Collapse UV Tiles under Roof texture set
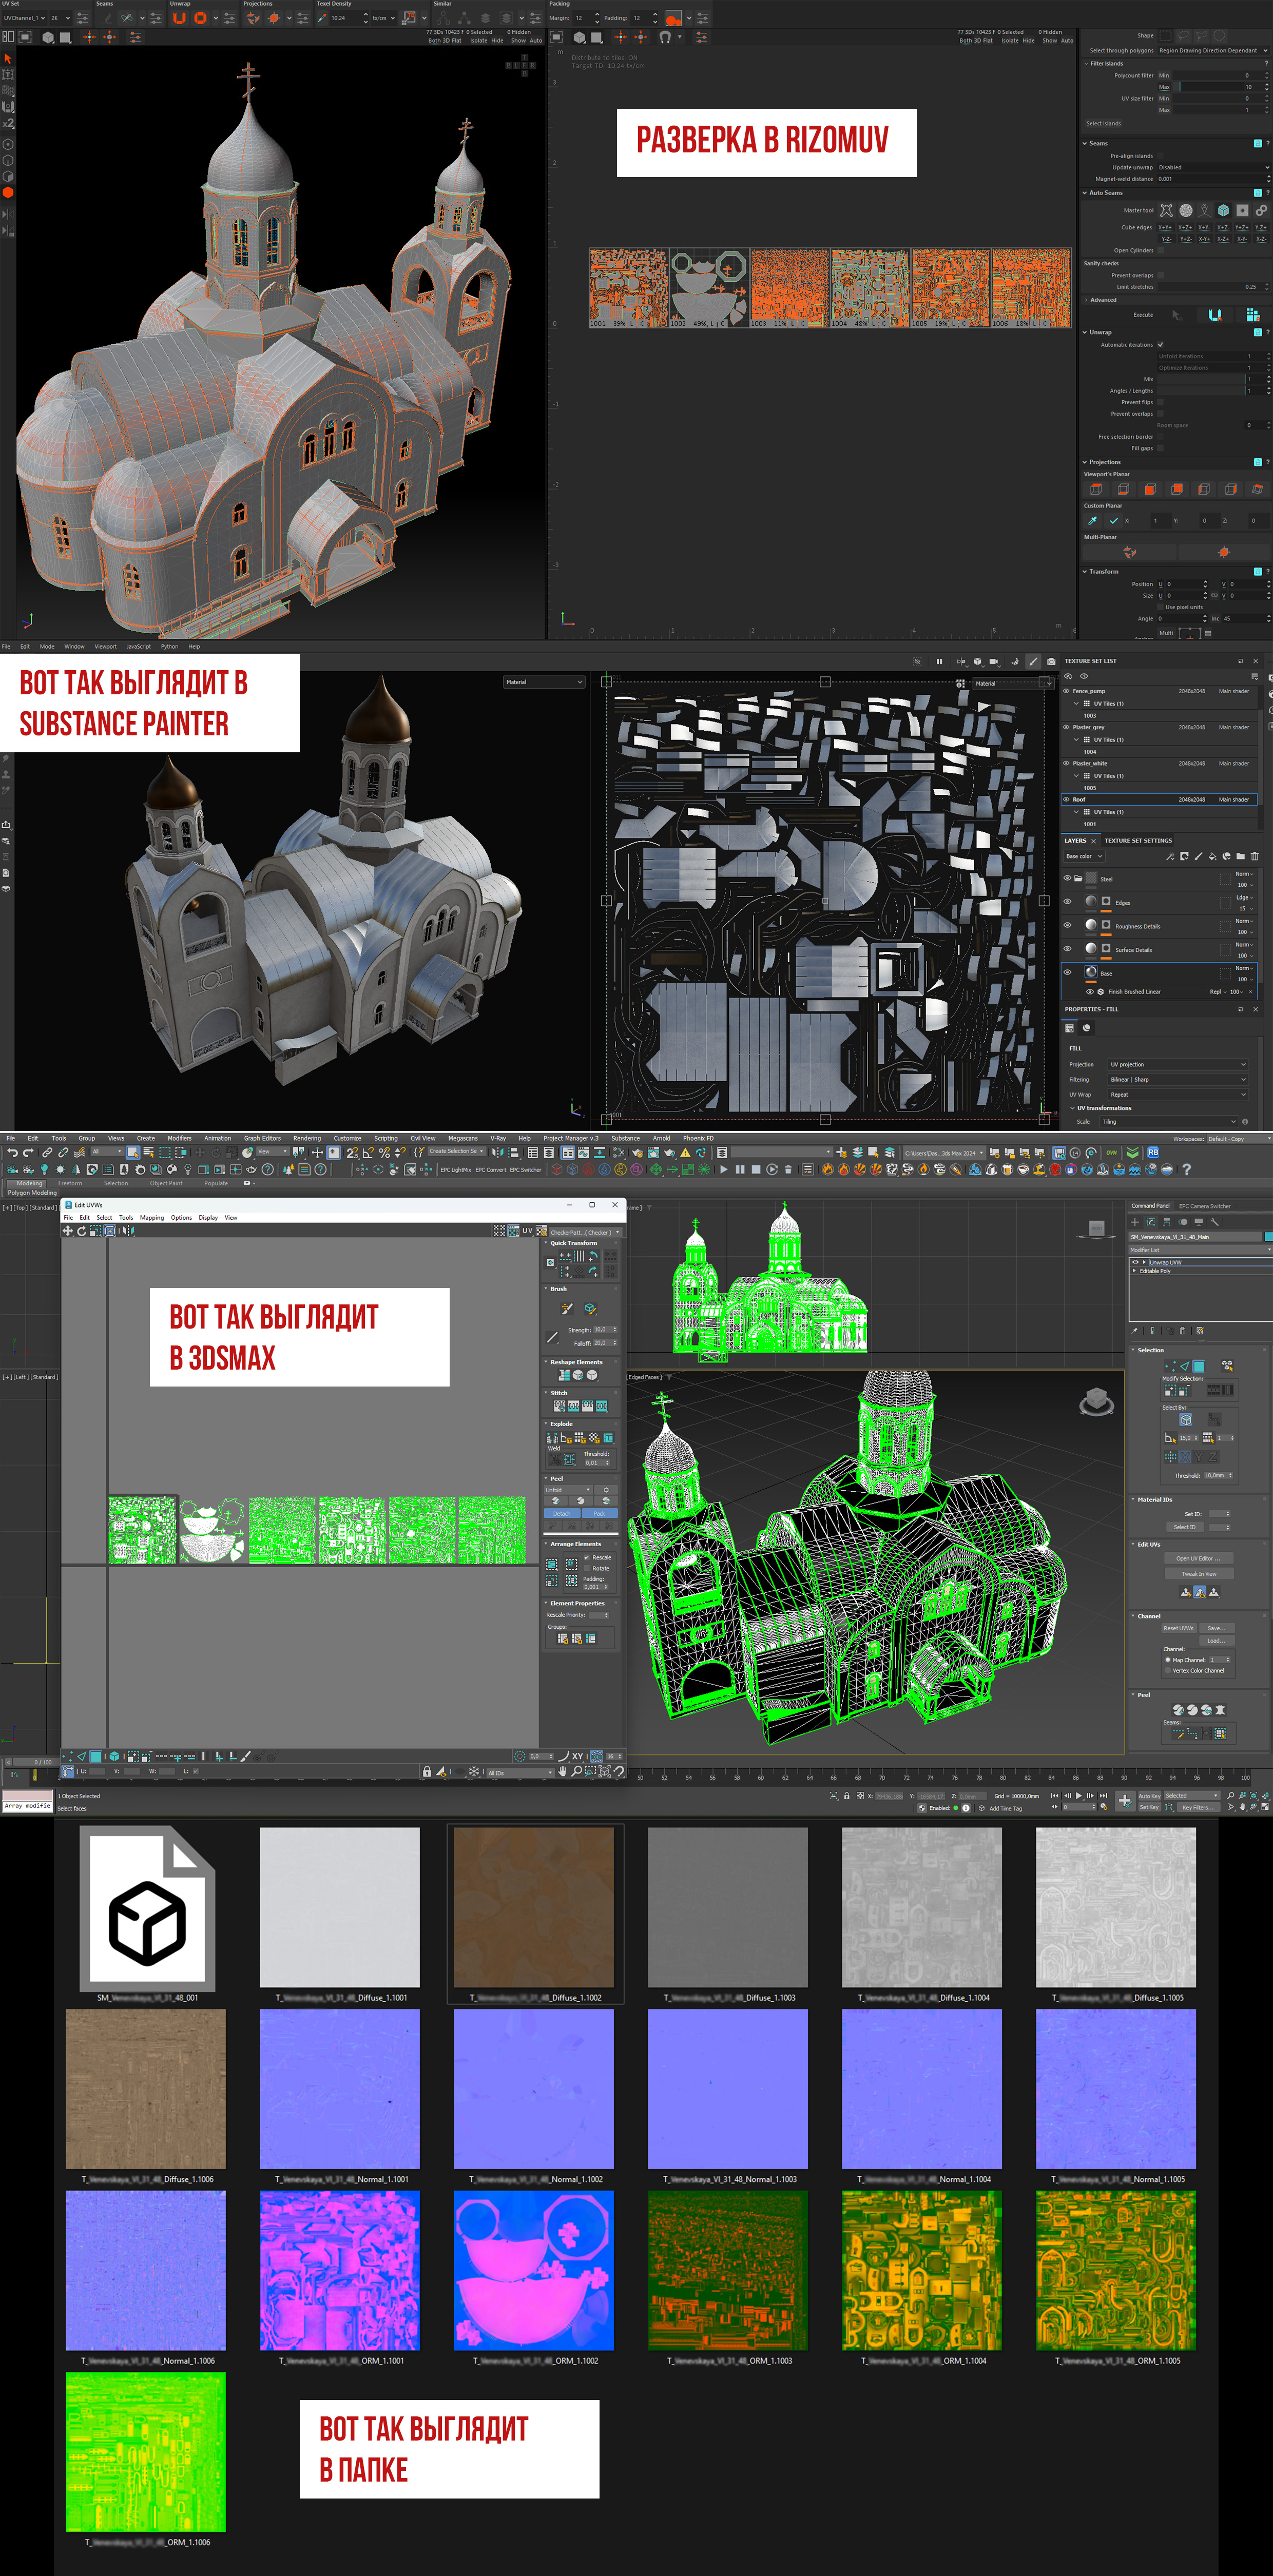This screenshot has width=1273, height=2576. (x=1076, y=812)
